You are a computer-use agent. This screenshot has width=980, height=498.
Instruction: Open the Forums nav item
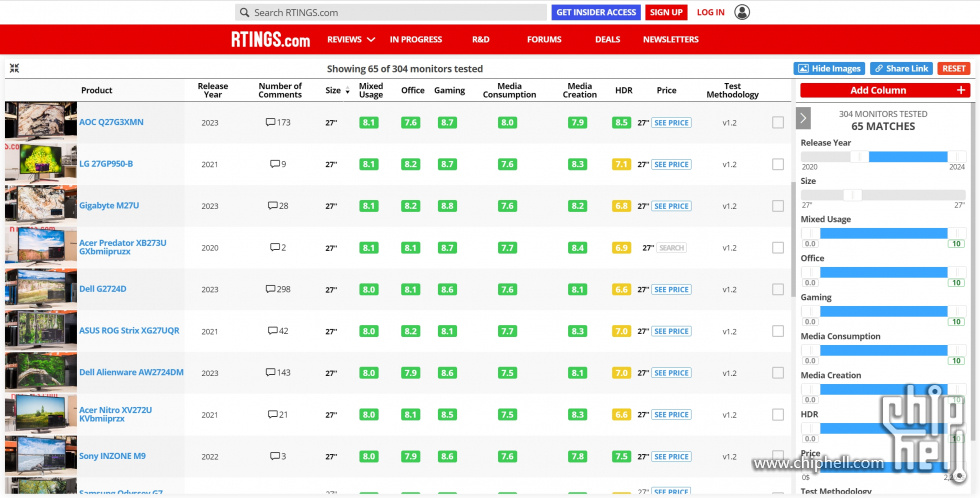pos(544,39)
